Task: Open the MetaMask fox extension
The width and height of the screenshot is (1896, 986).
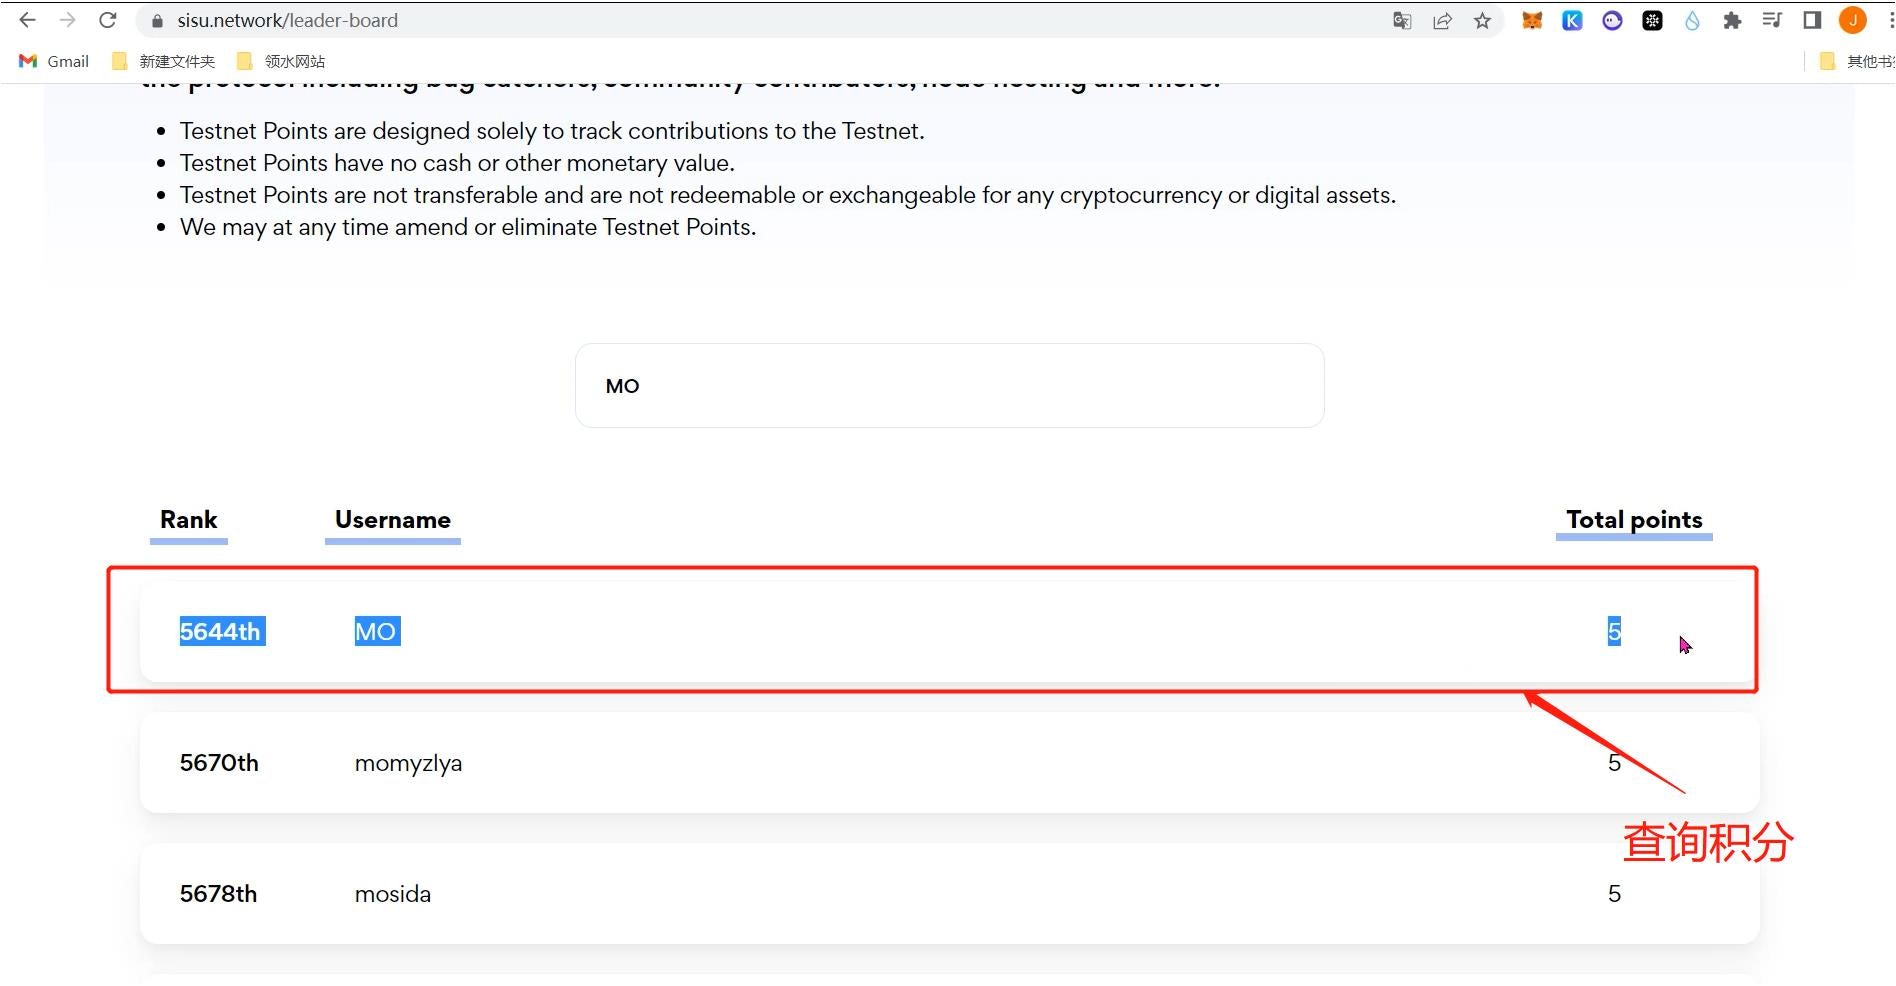Action: point(1532,20)
